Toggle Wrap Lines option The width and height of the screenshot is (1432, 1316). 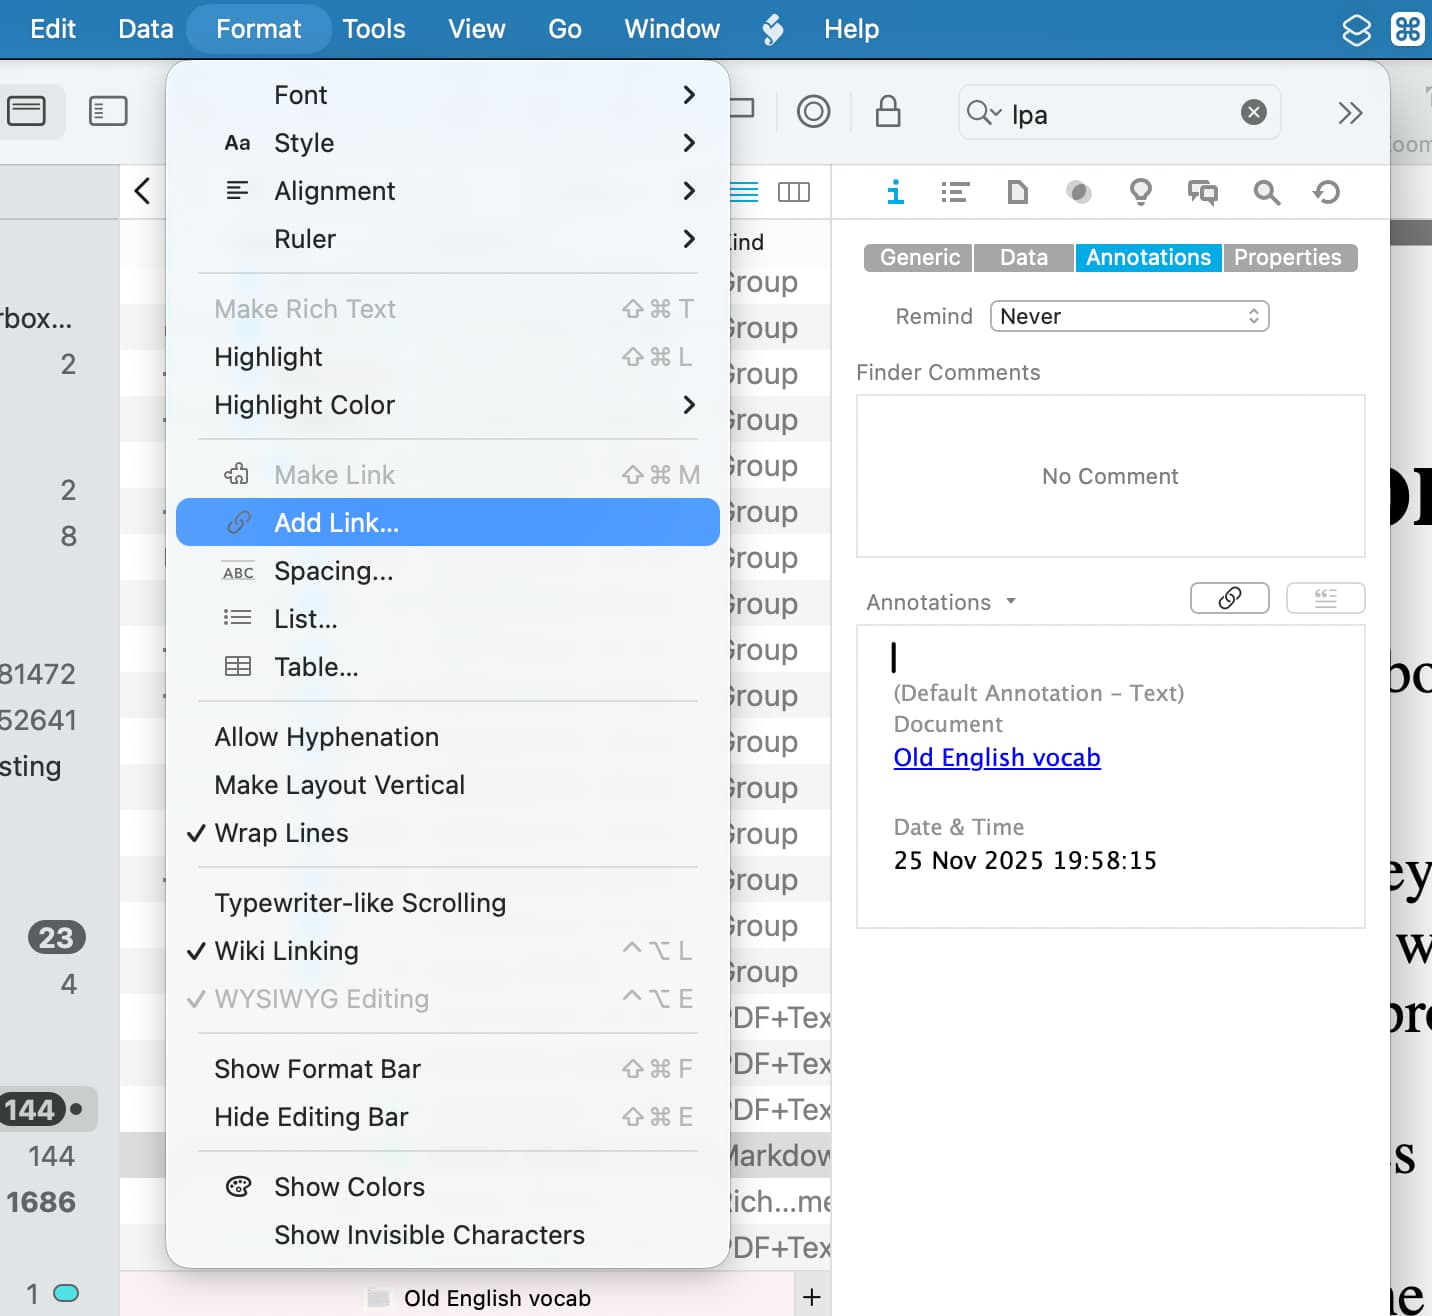coord(281,833)
